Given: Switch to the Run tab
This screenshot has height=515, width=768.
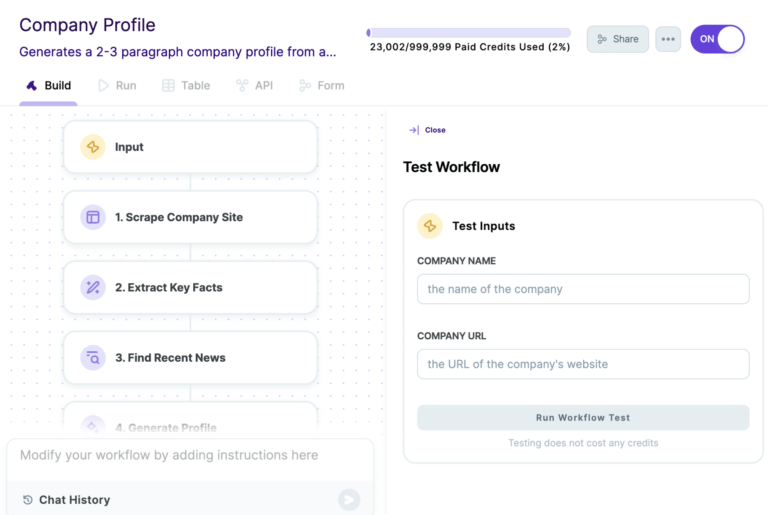Looking at the screenshot, I should (x=116, y=86).
